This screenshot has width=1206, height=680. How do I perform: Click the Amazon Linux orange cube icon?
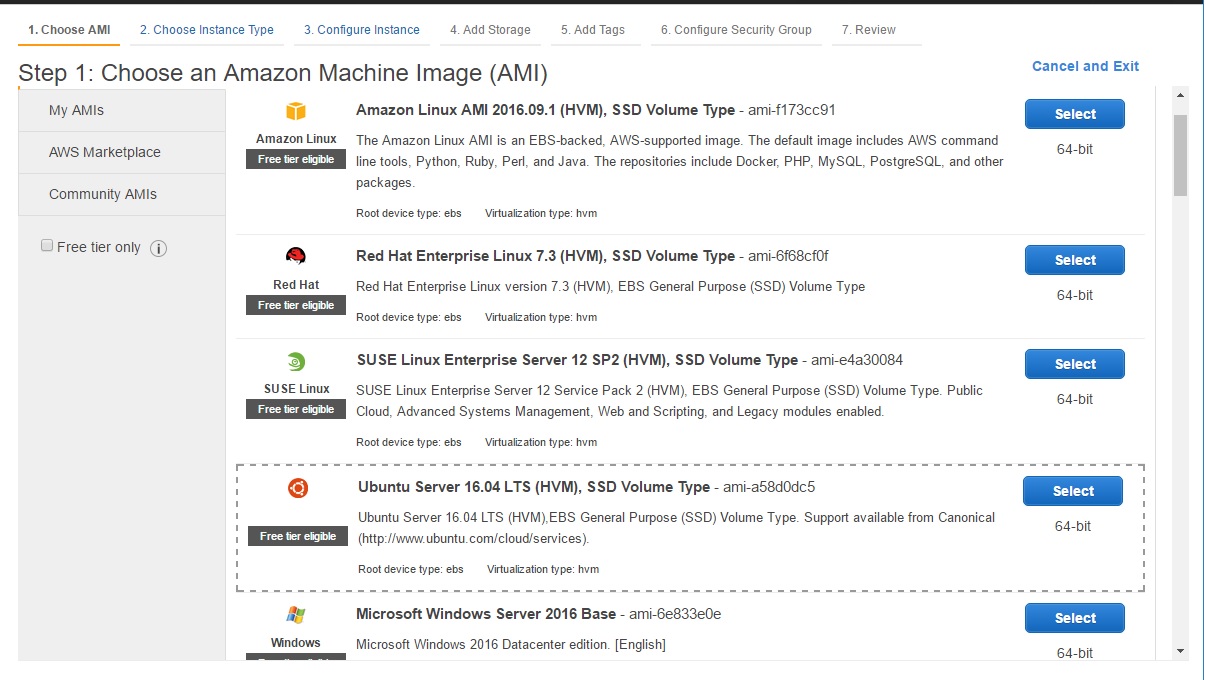click(x=296, y=111)
